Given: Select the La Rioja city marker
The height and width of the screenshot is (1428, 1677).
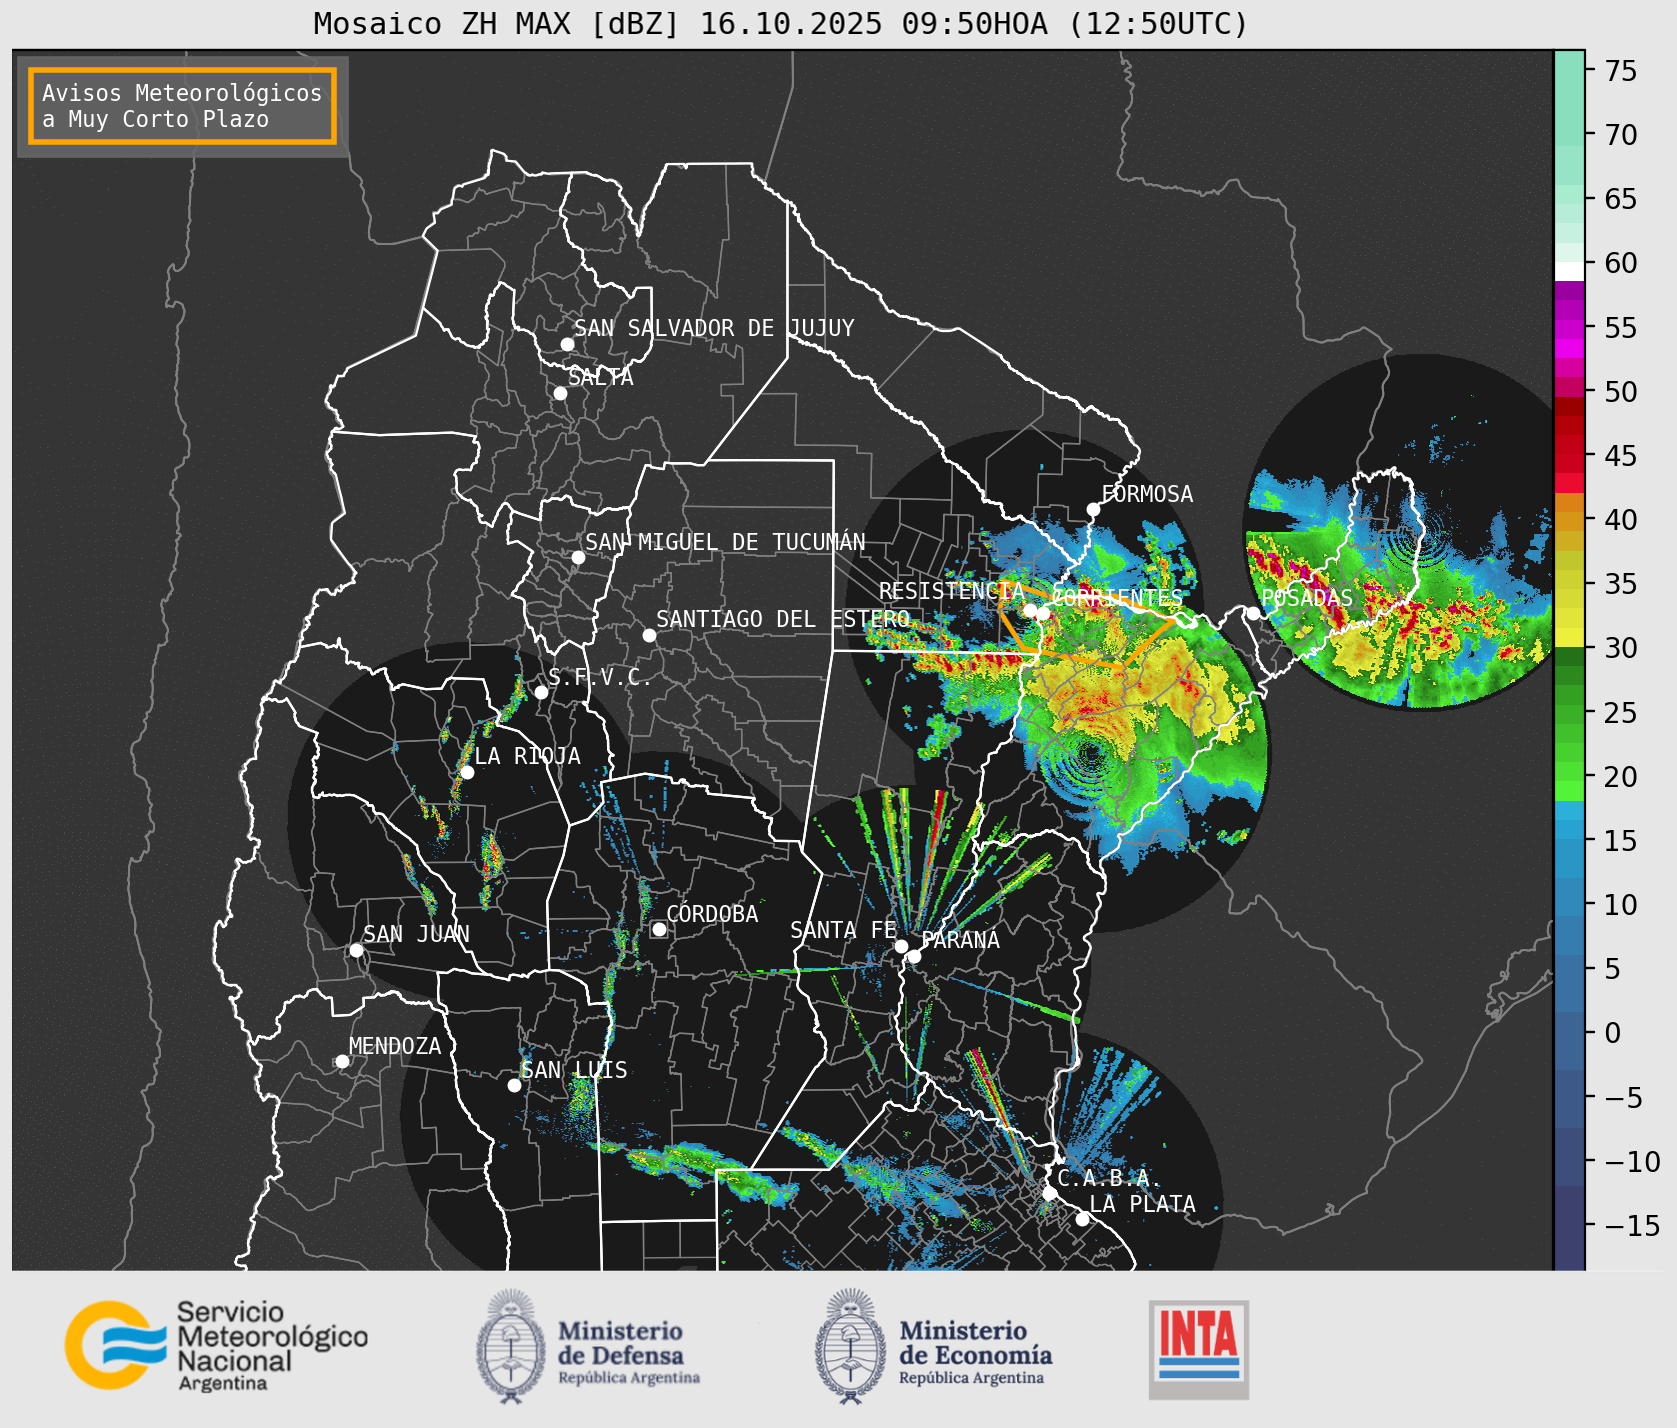Looking at the screenshot, I should click(467, 772).
